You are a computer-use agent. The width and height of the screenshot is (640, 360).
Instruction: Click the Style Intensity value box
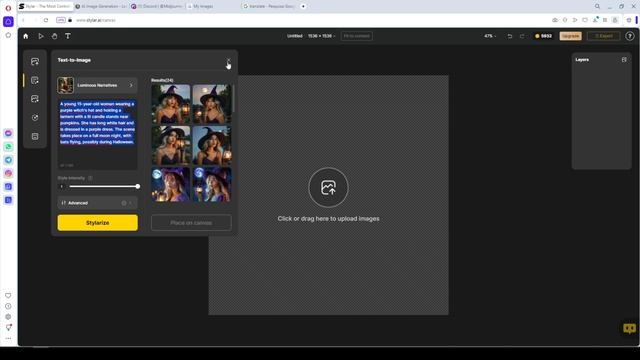(x=62, y=187)
